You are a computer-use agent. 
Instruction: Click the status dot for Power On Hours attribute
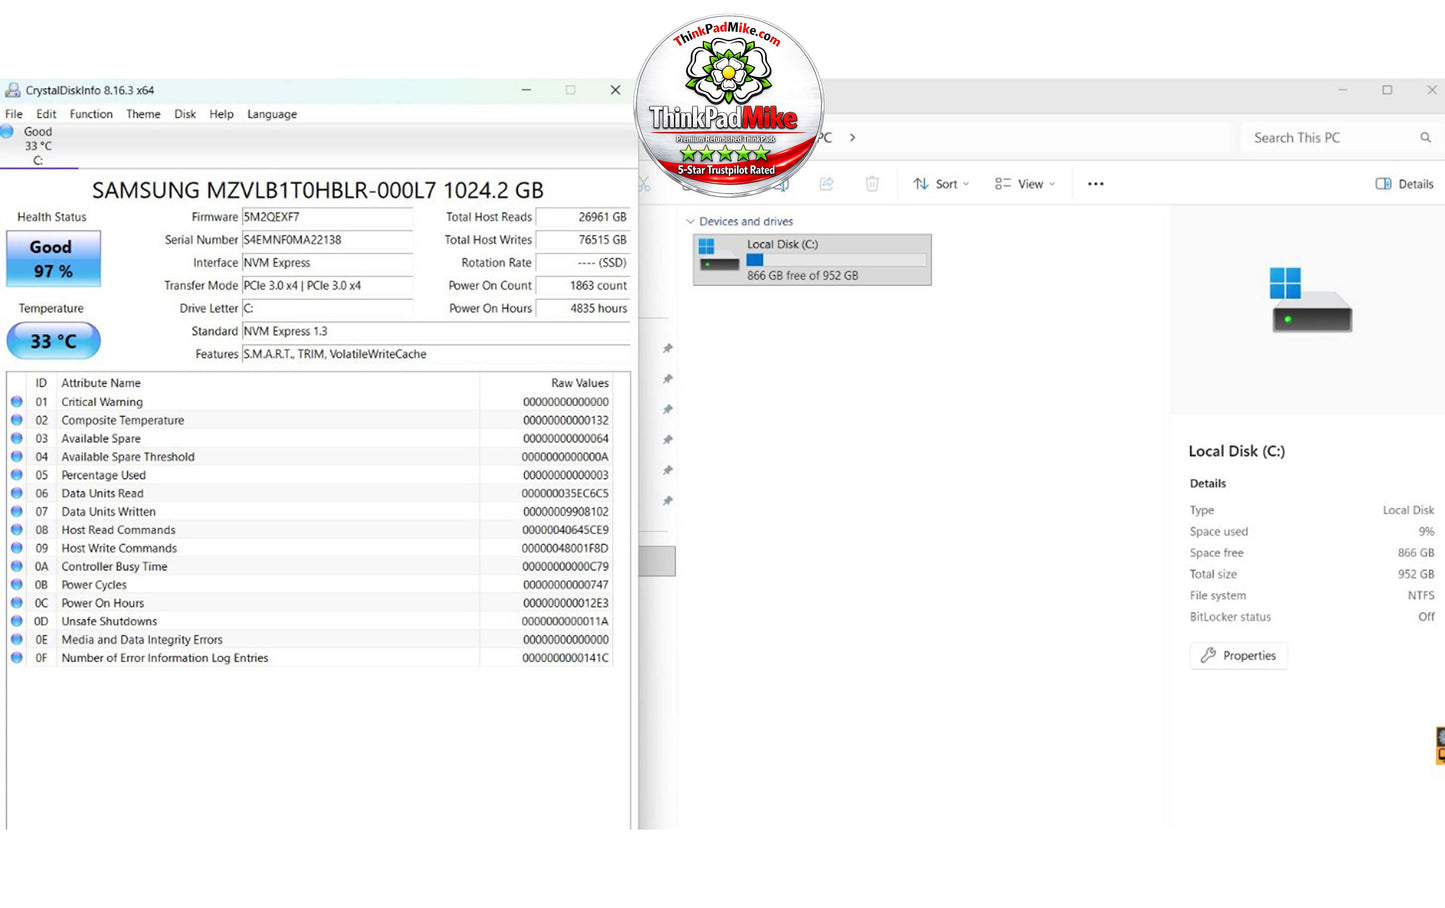17,603
